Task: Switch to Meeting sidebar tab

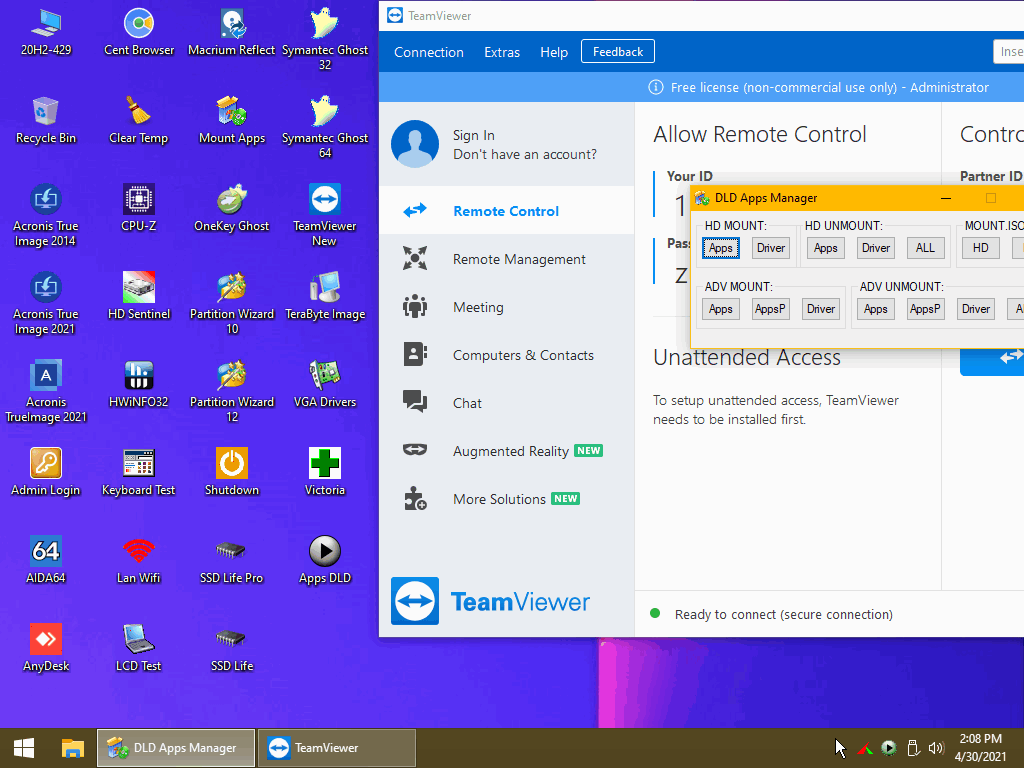Action: [506, 307]
